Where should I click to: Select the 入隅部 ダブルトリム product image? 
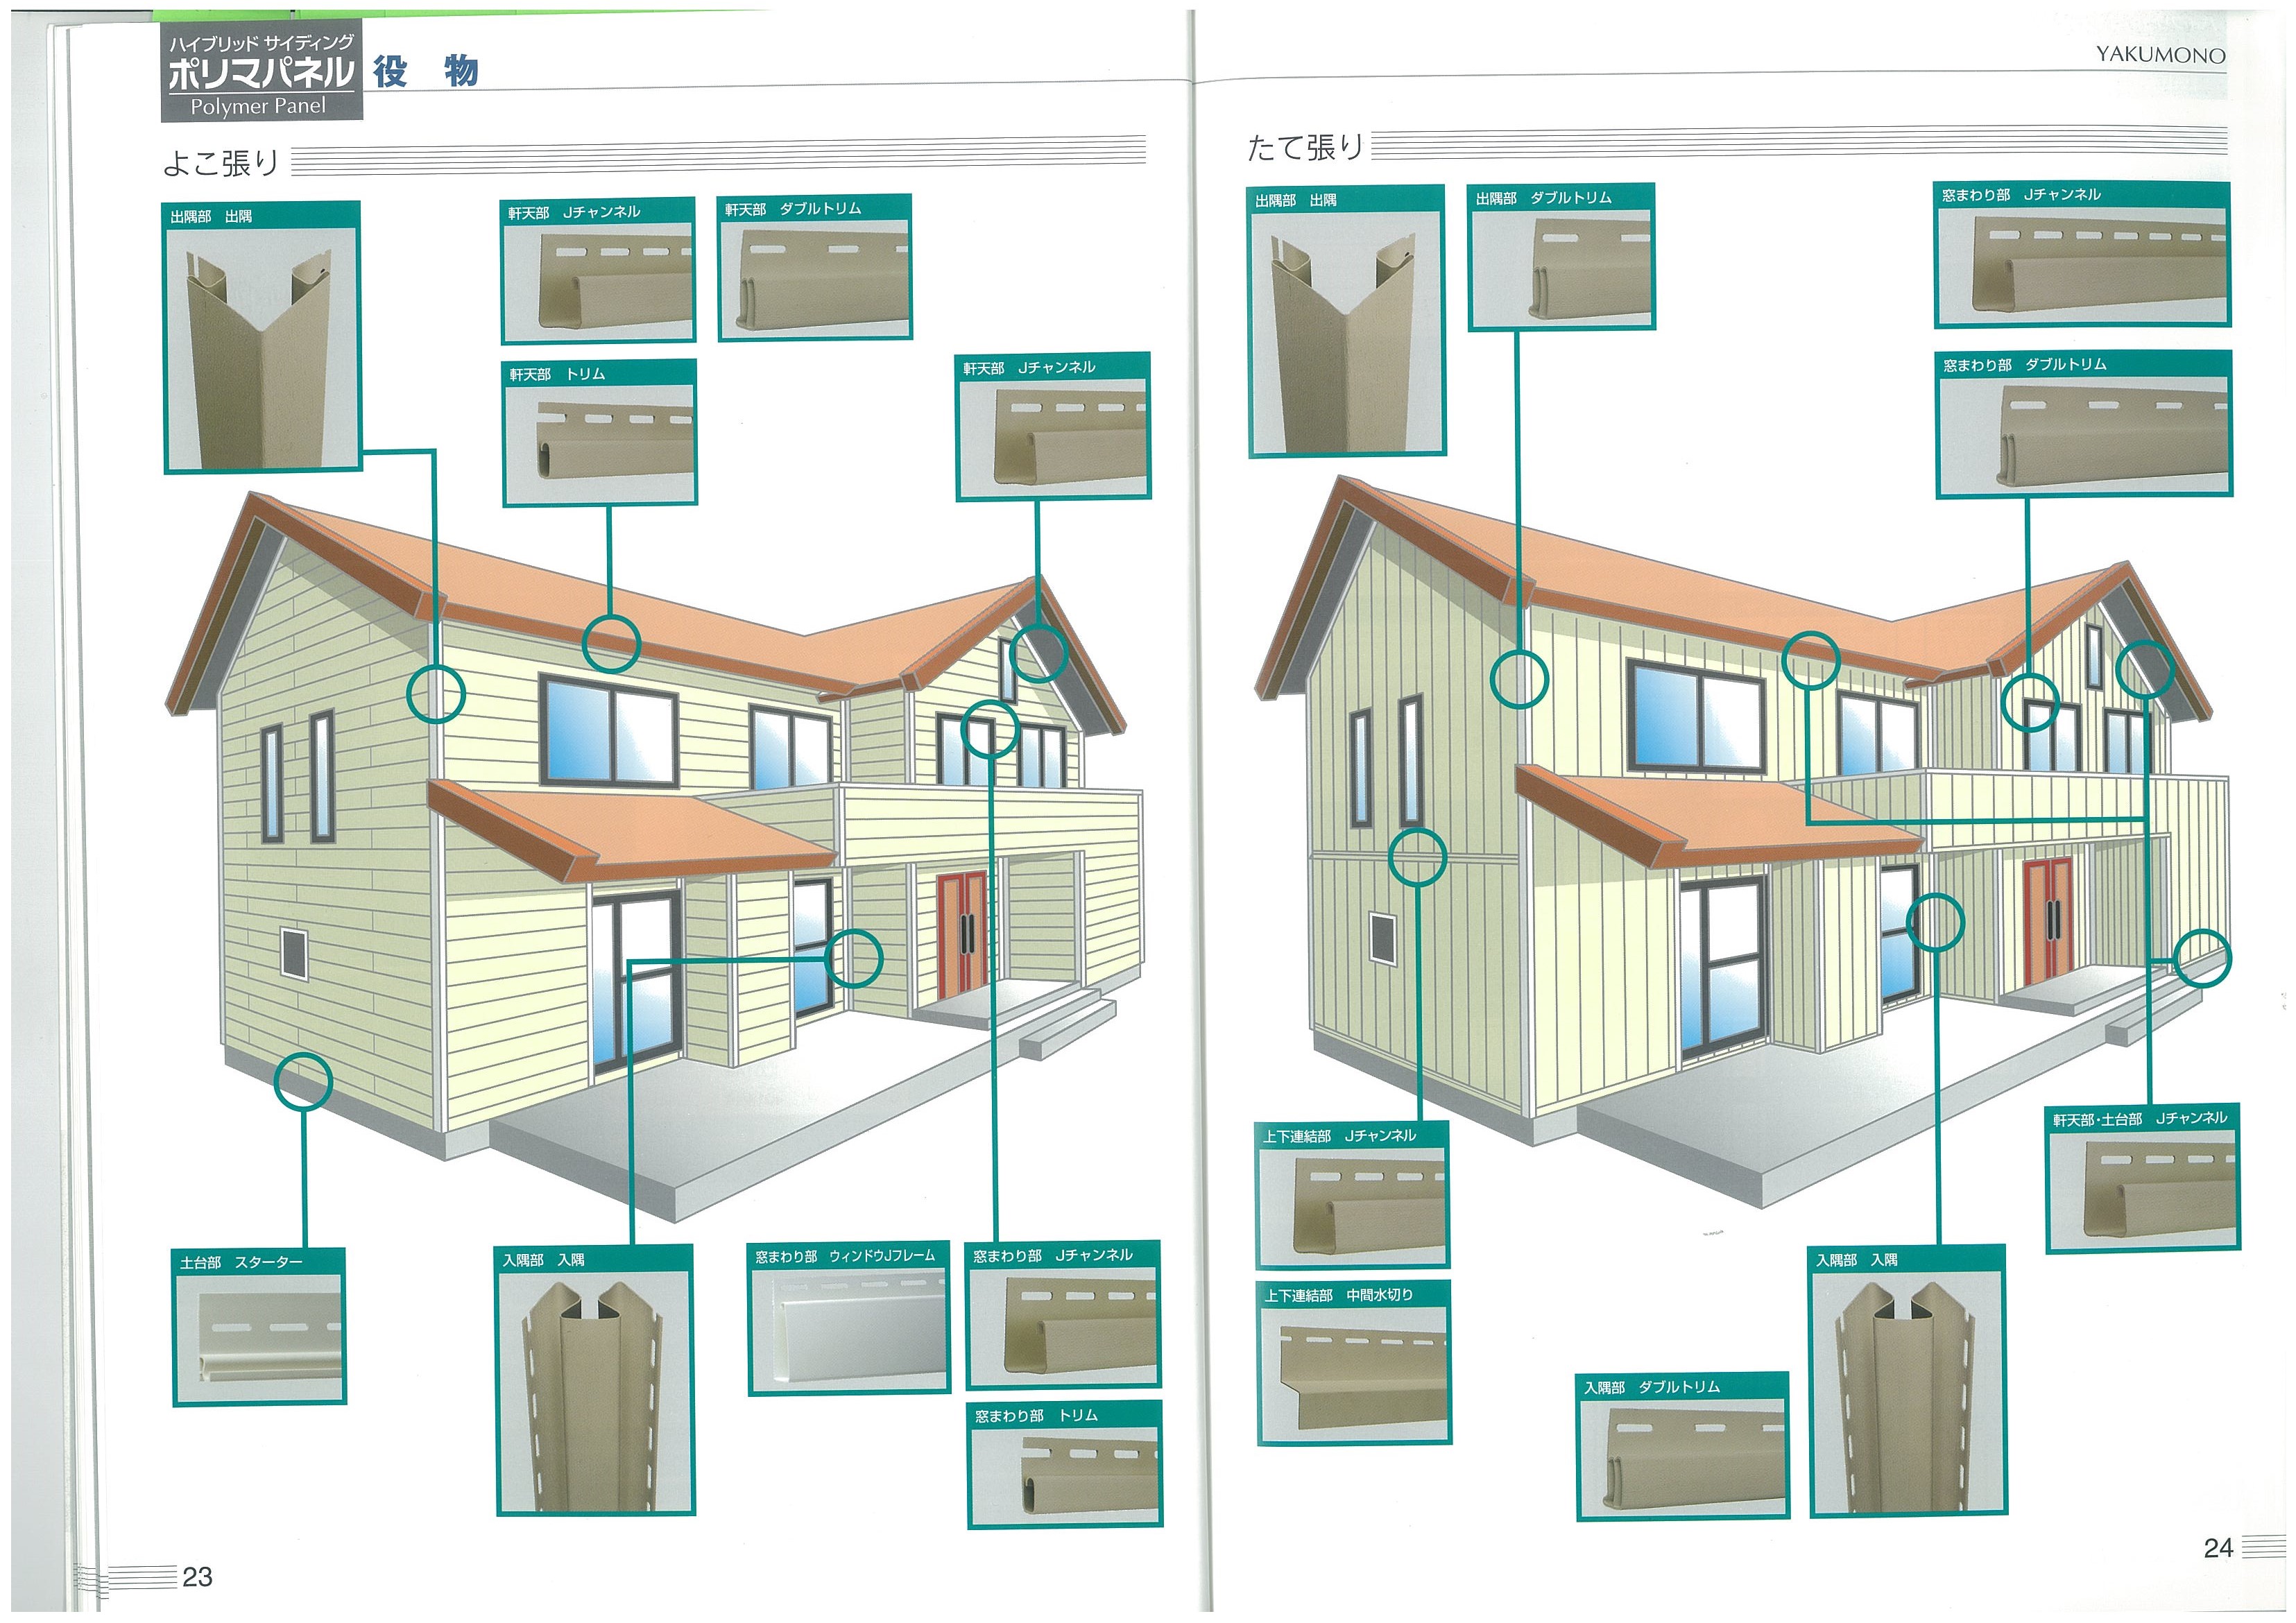pyautogui.click(x=1682, y=1456)
